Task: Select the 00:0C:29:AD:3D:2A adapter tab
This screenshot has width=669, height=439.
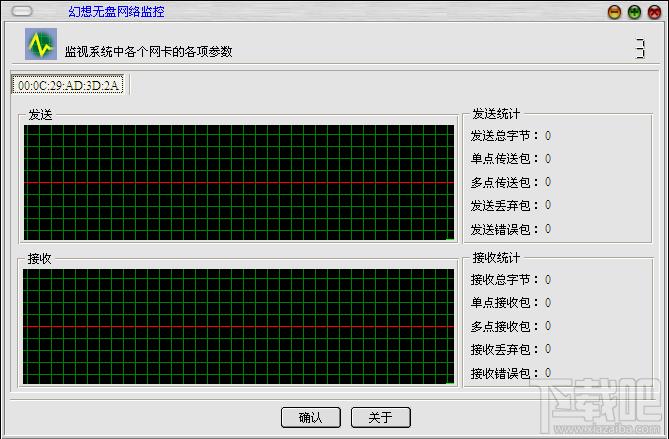Action: (68, 85)
